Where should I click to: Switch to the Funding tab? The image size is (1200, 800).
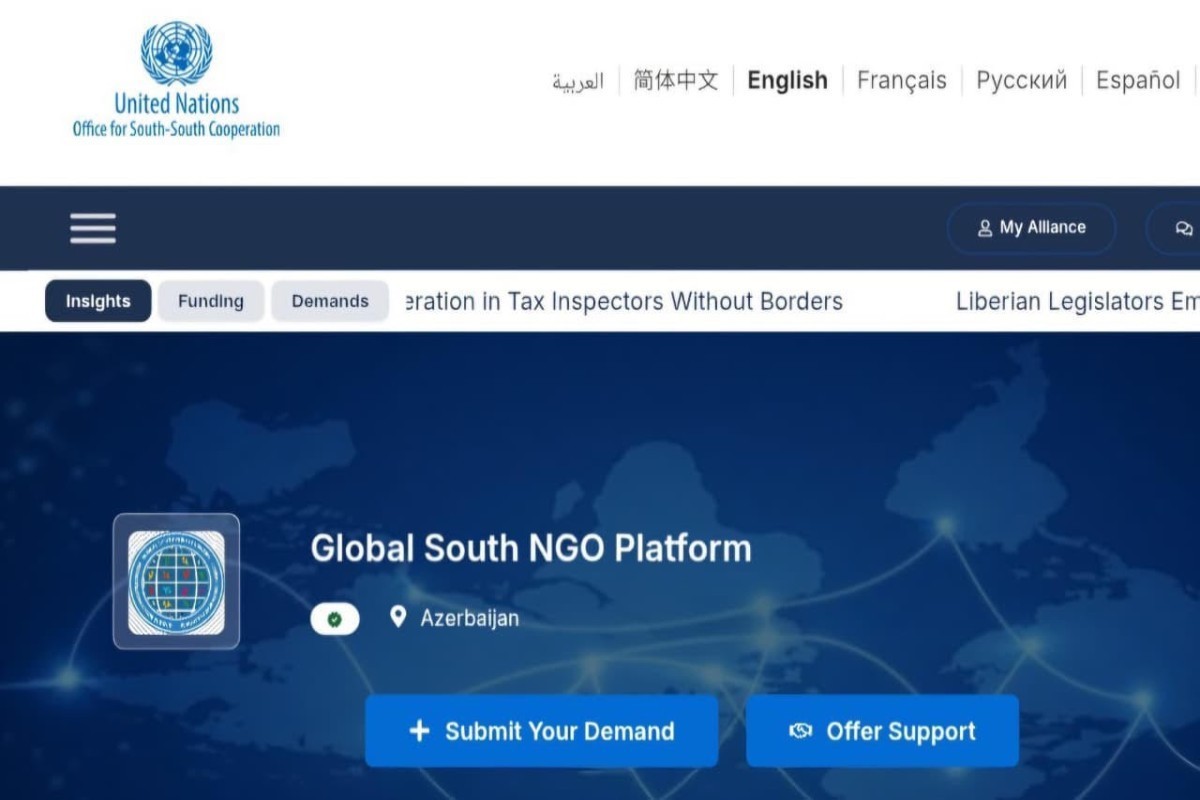coord(211,301)
